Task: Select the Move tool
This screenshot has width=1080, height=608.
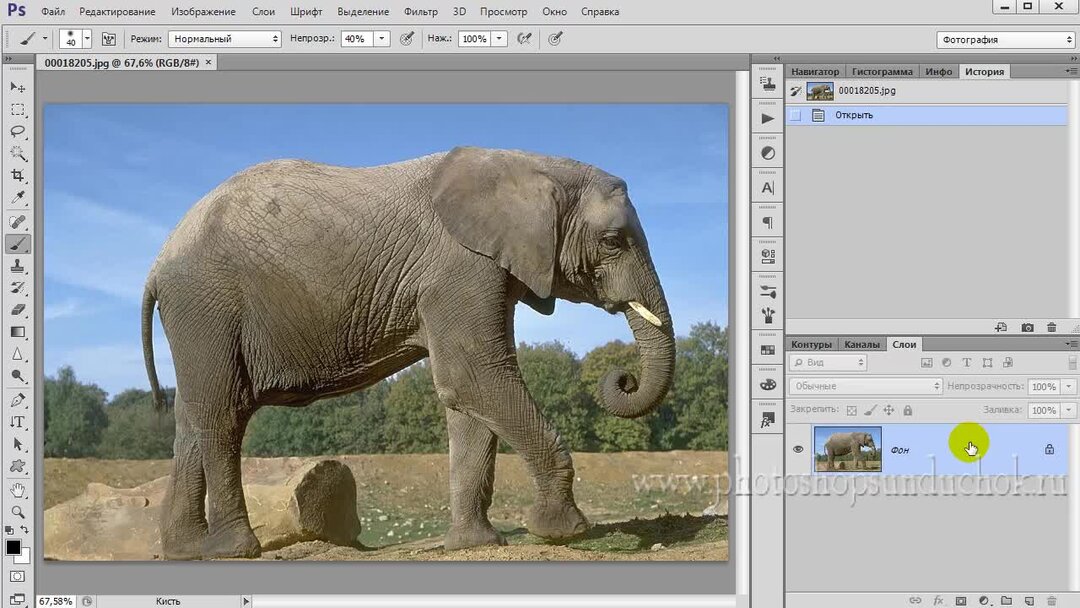Action: click(18, 87)
